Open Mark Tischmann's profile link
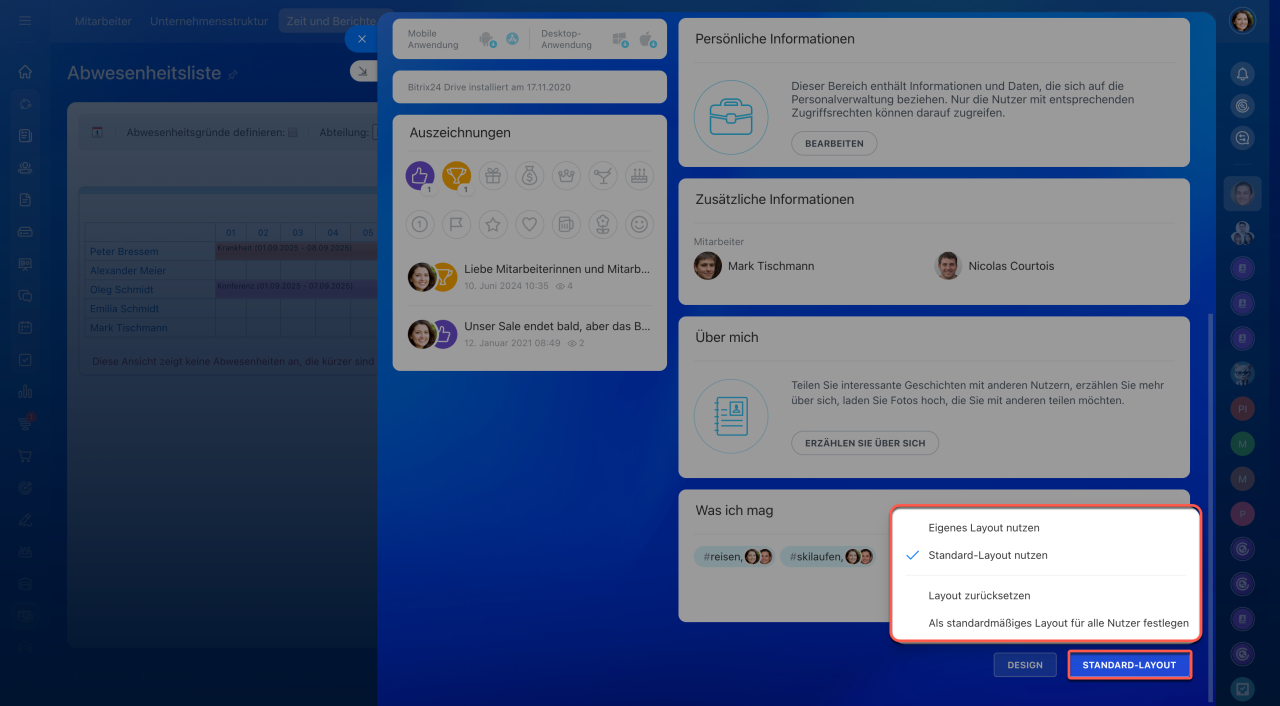Image resolution: width=1280 pixels, height=706 pixels. (770, 266)
